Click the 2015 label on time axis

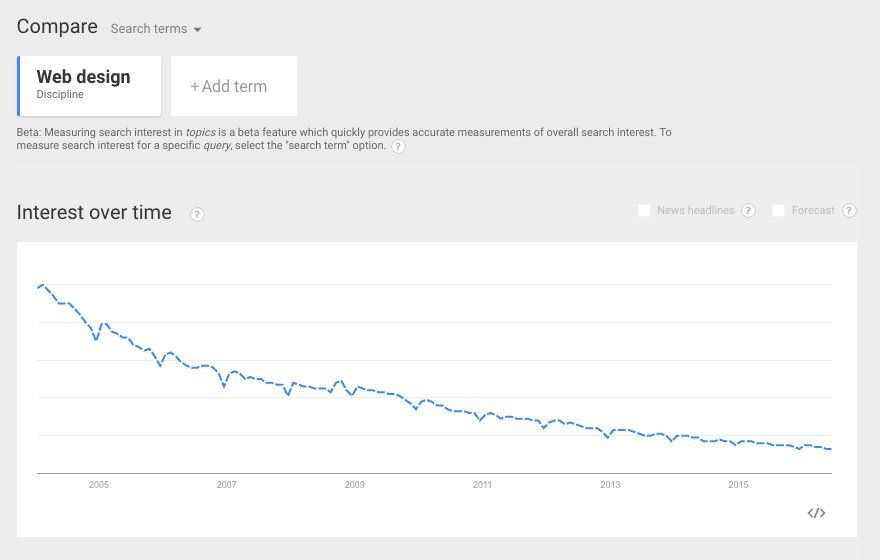(739, 485)
